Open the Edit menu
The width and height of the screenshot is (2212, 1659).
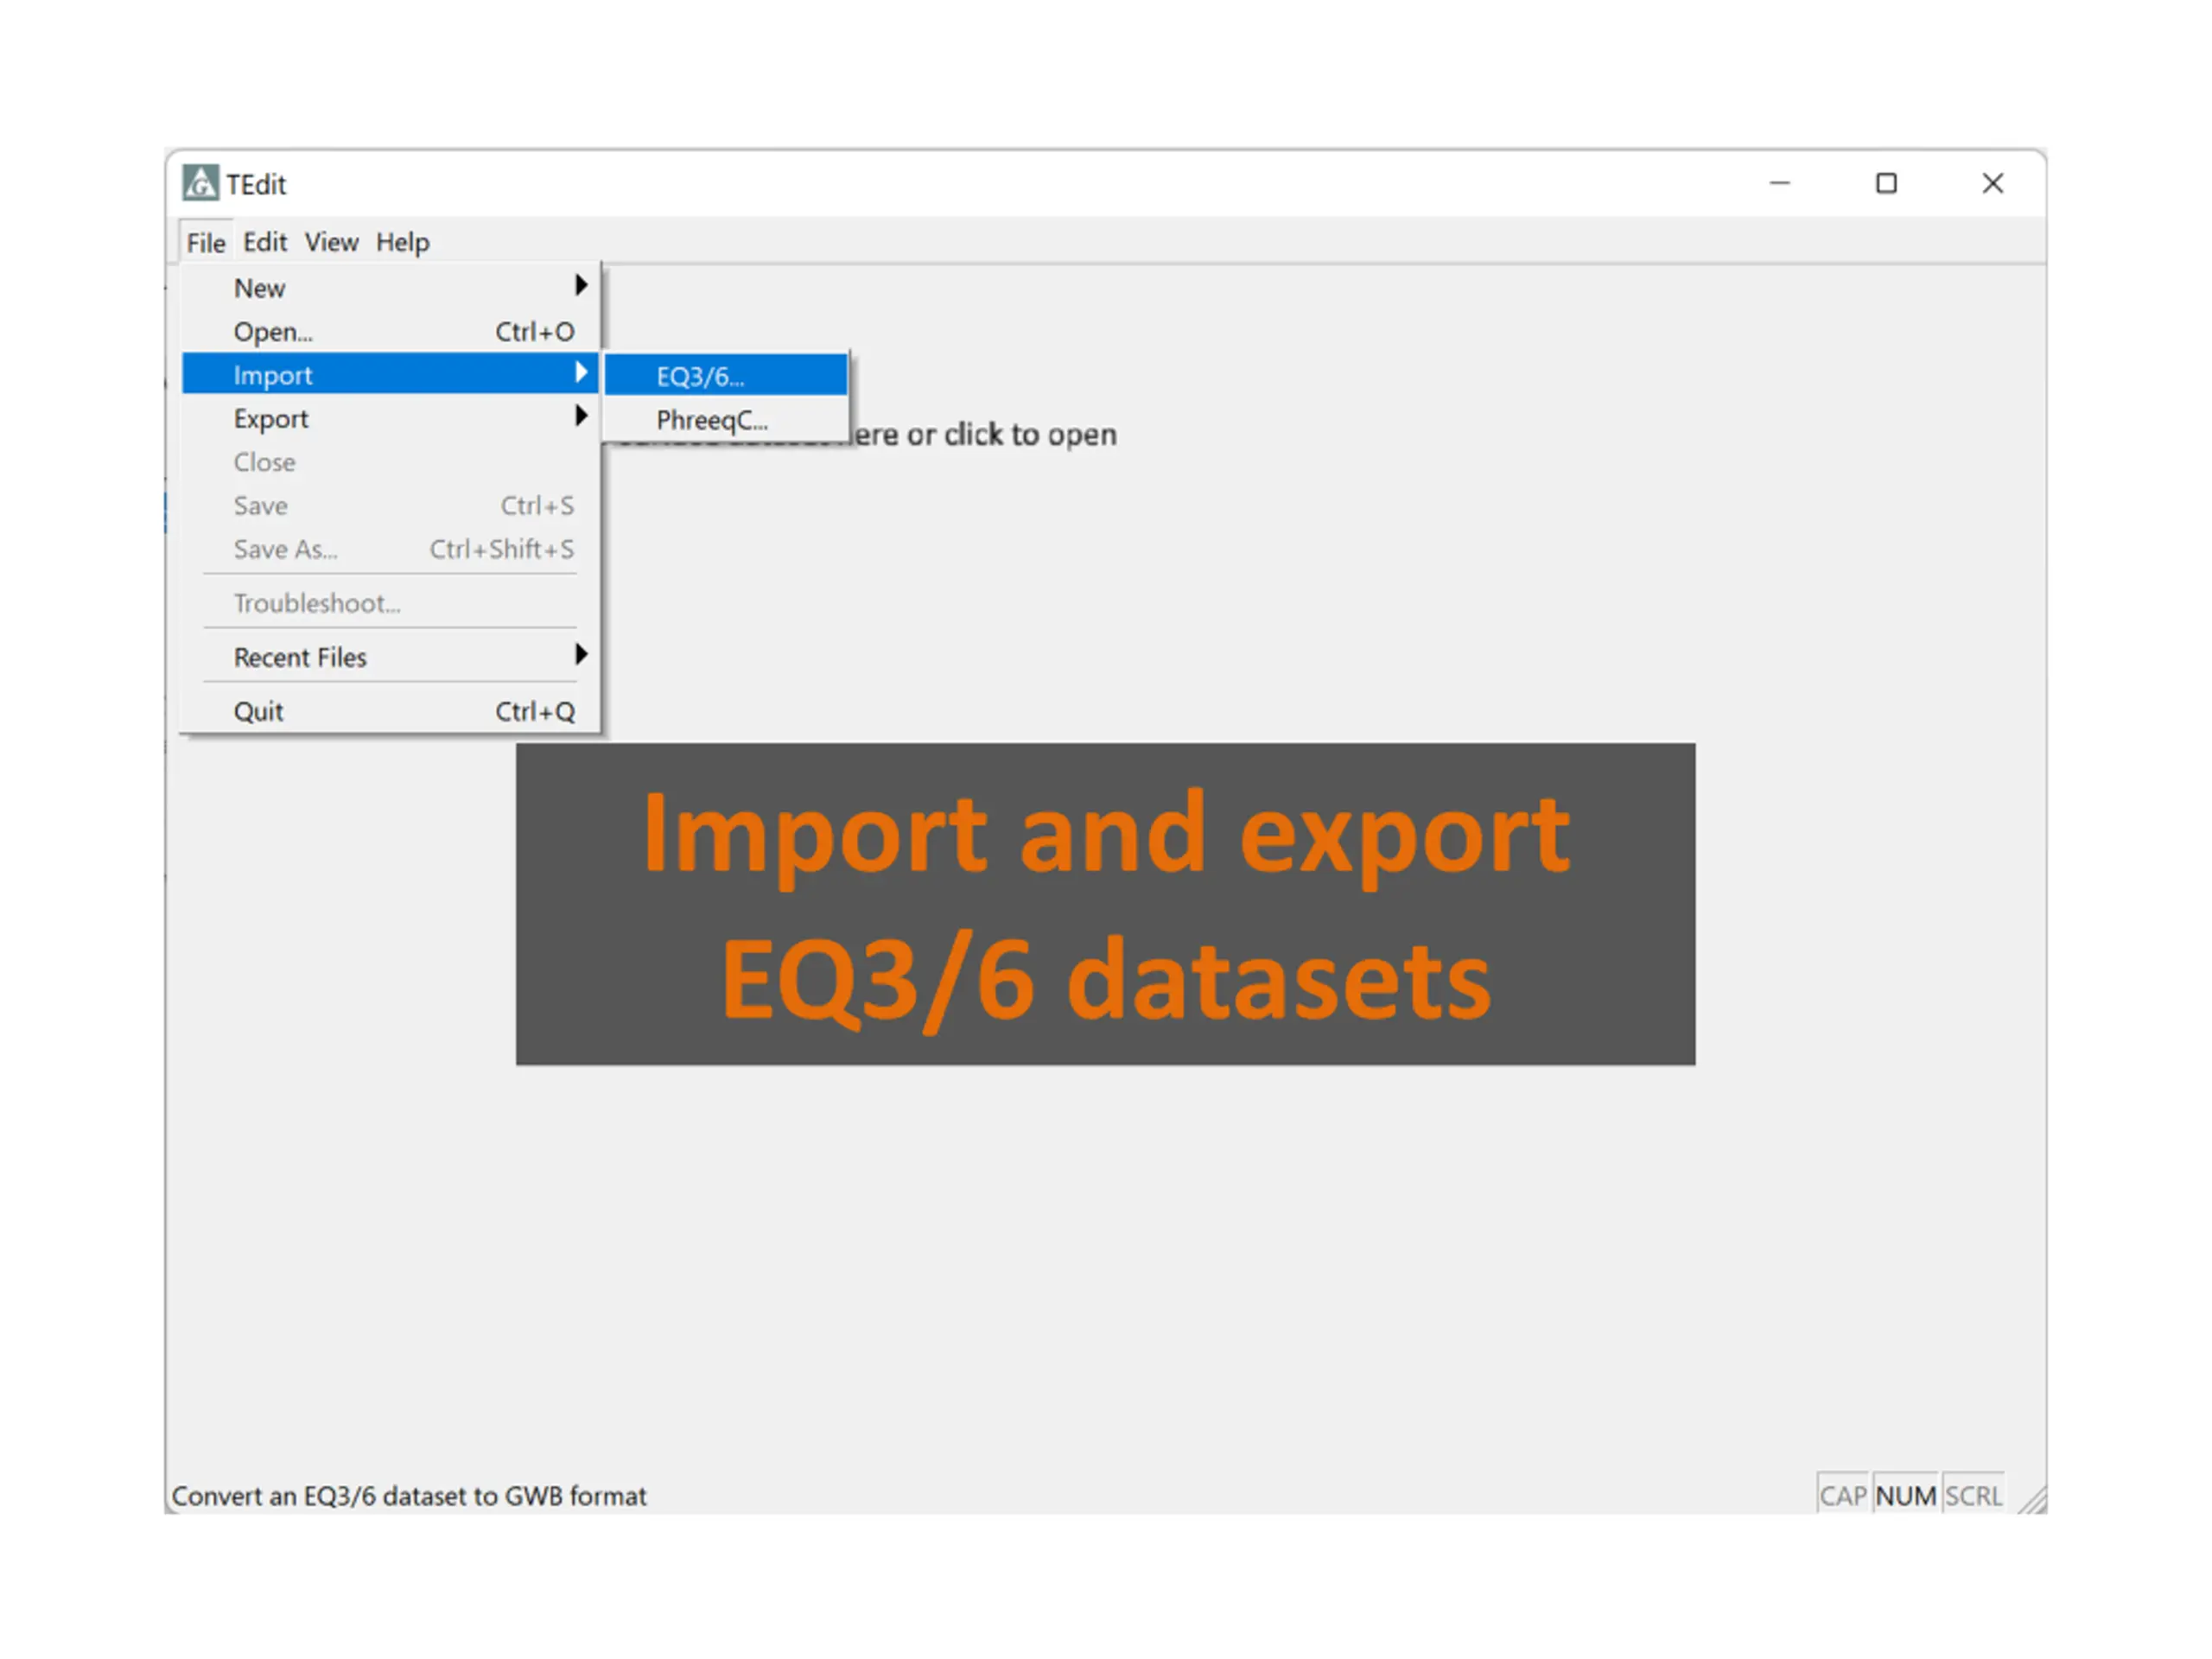(x=265, y=242)
